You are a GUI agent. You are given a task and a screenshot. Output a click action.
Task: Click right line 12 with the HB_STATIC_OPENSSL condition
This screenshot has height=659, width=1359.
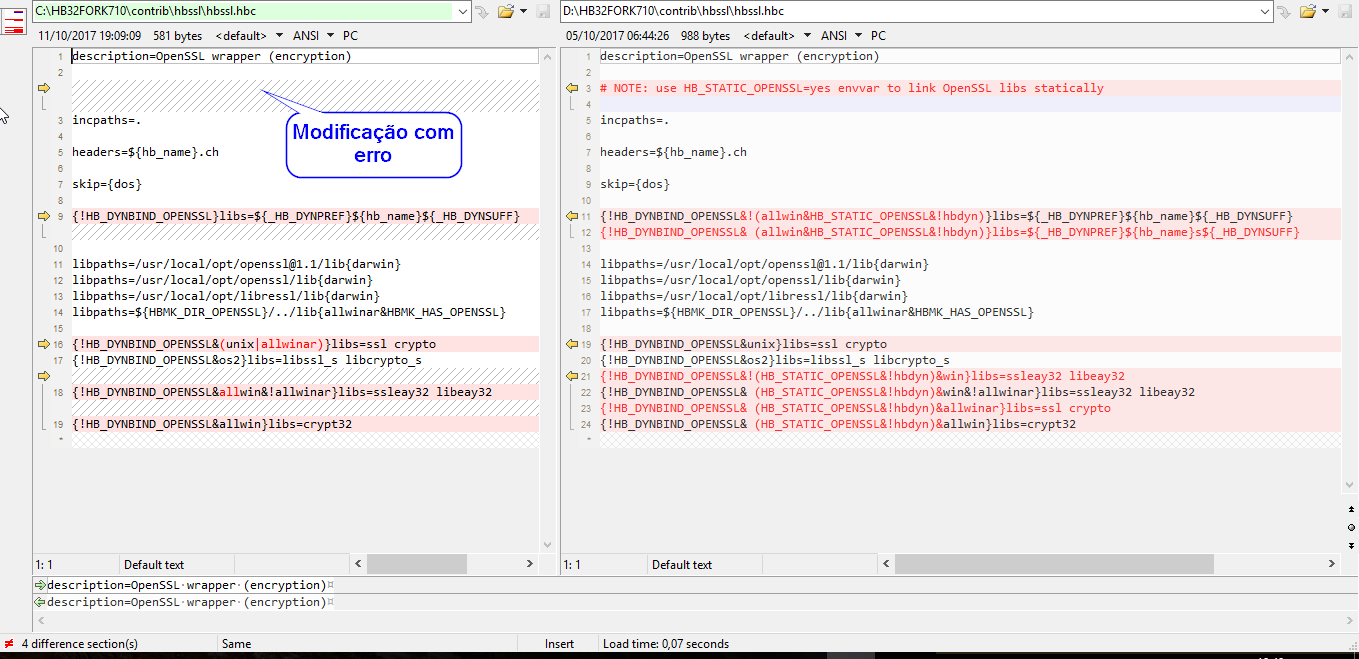(x=948, y=232)
